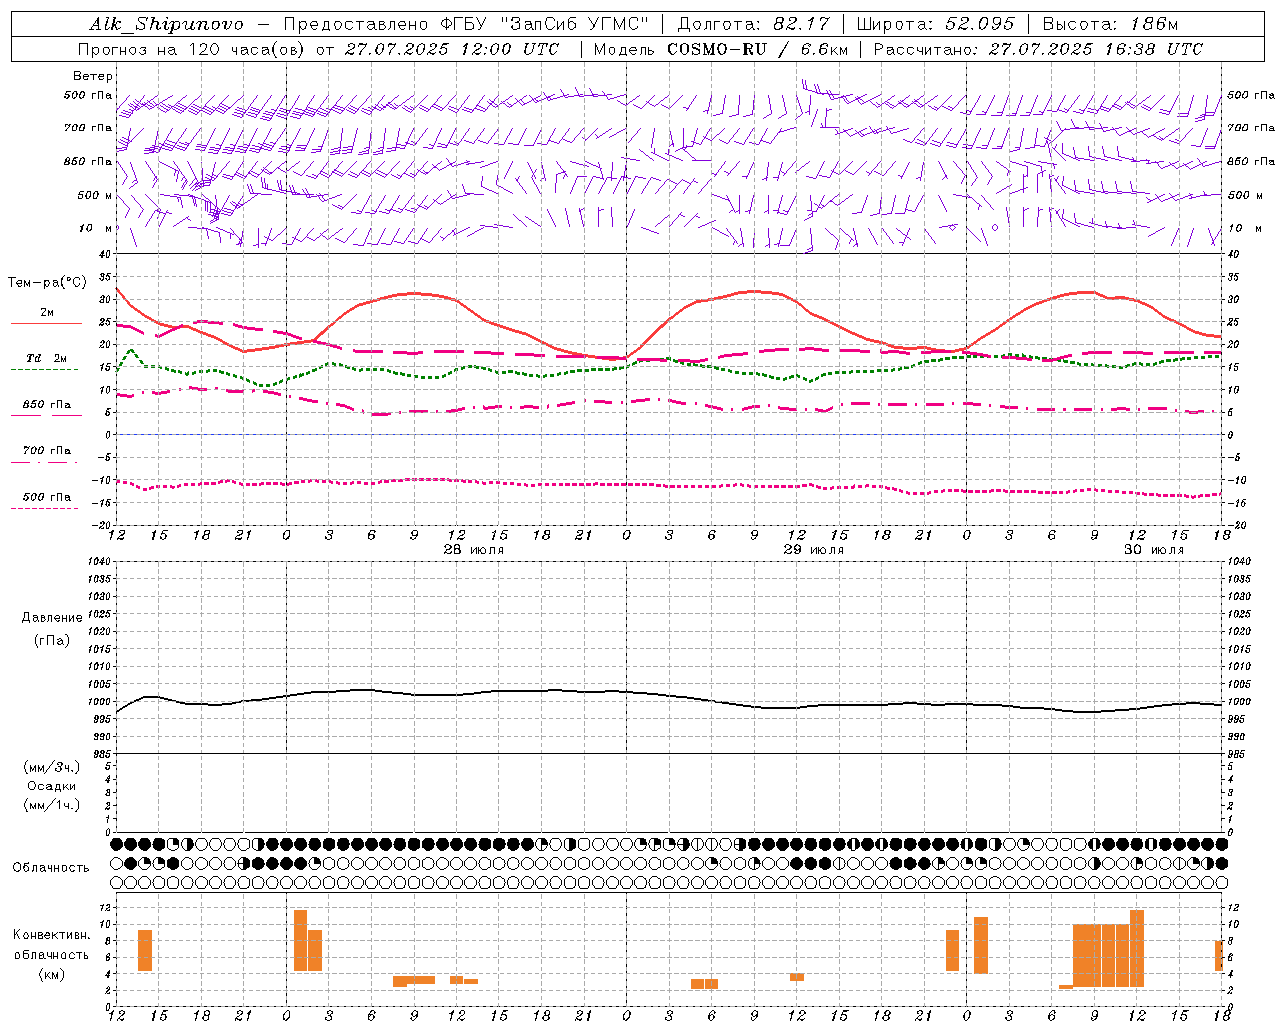Click the left-side 1000 pressure axis value

98,702
